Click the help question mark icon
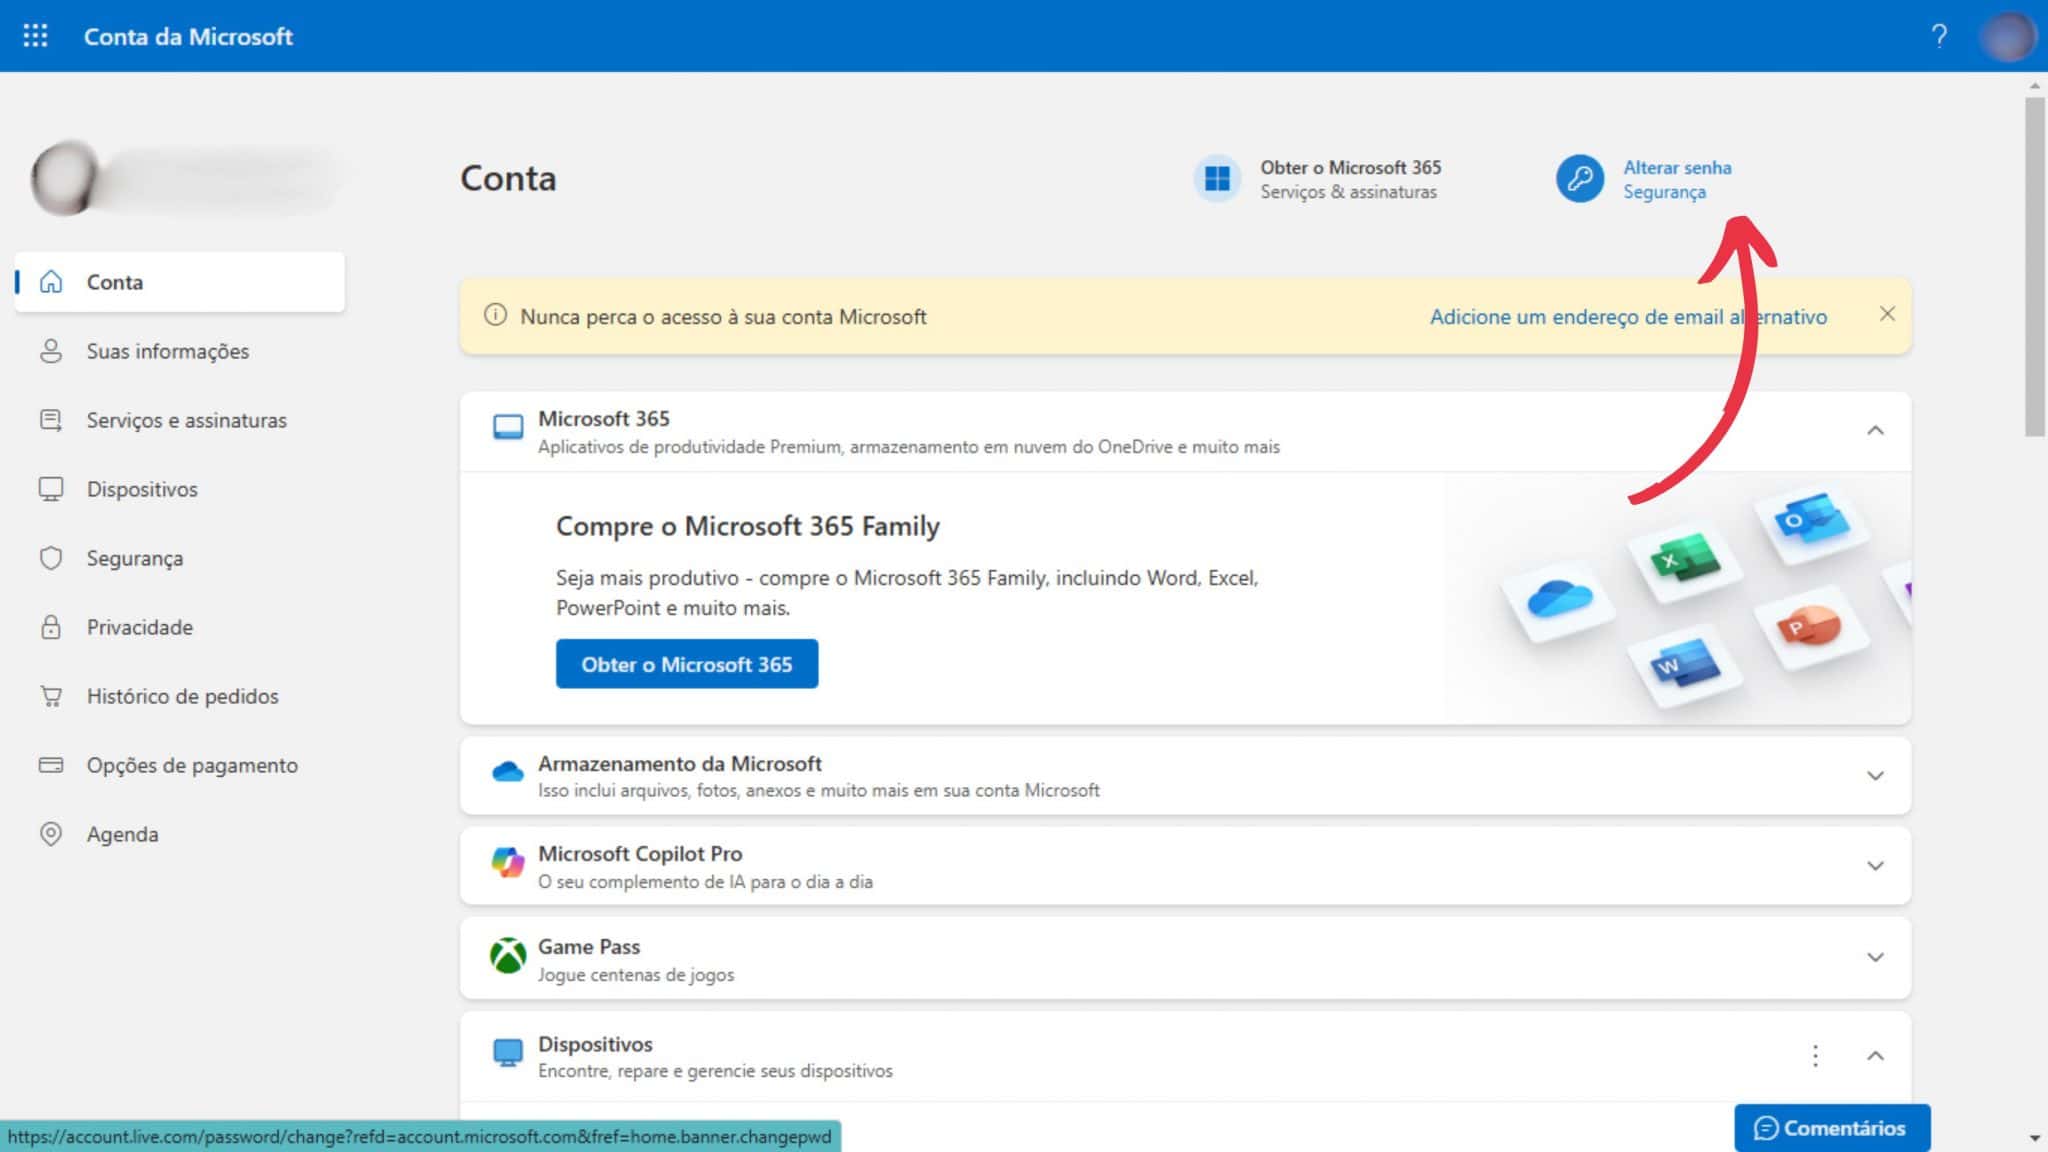2048x1152 pixels. click(x=1939, y=36)
